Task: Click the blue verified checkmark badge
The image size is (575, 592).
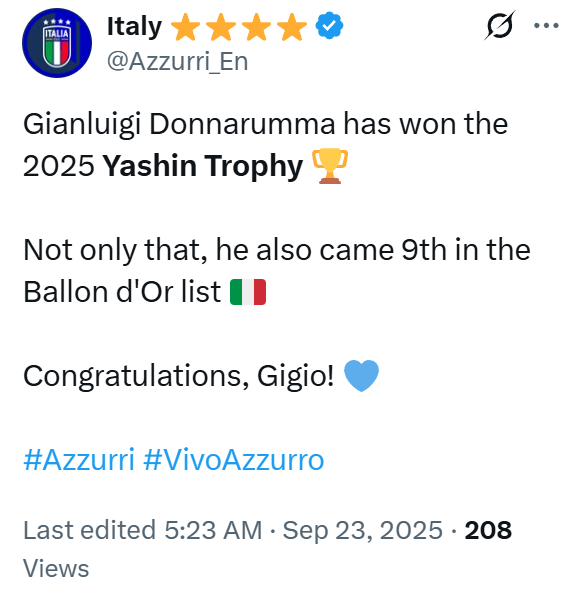Action: [x=329, y=25]
